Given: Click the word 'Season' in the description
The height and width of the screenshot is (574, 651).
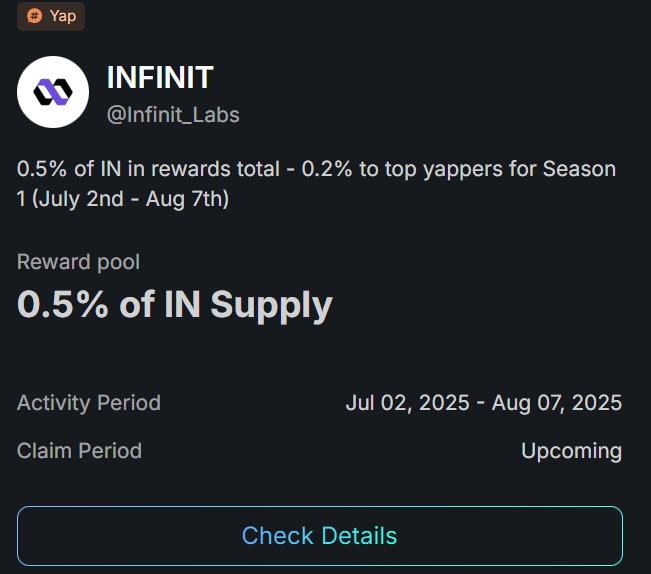Looking at the screenshot, I should click(579, 169).
